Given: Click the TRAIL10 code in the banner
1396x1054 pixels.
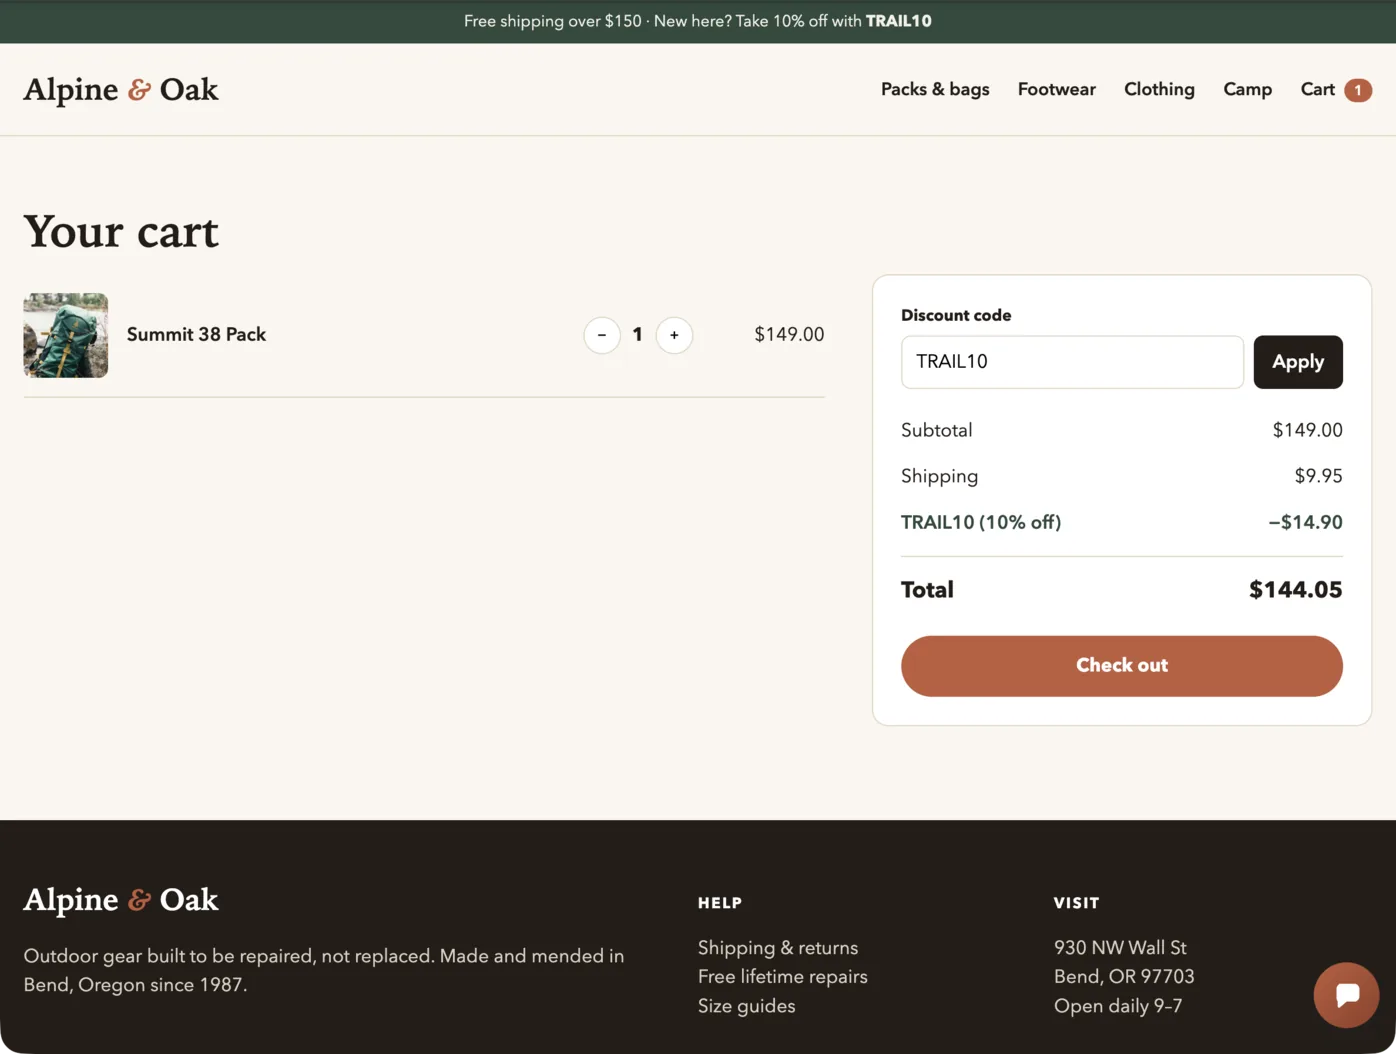Looking at the screenshot, I should tap(899, 21).
